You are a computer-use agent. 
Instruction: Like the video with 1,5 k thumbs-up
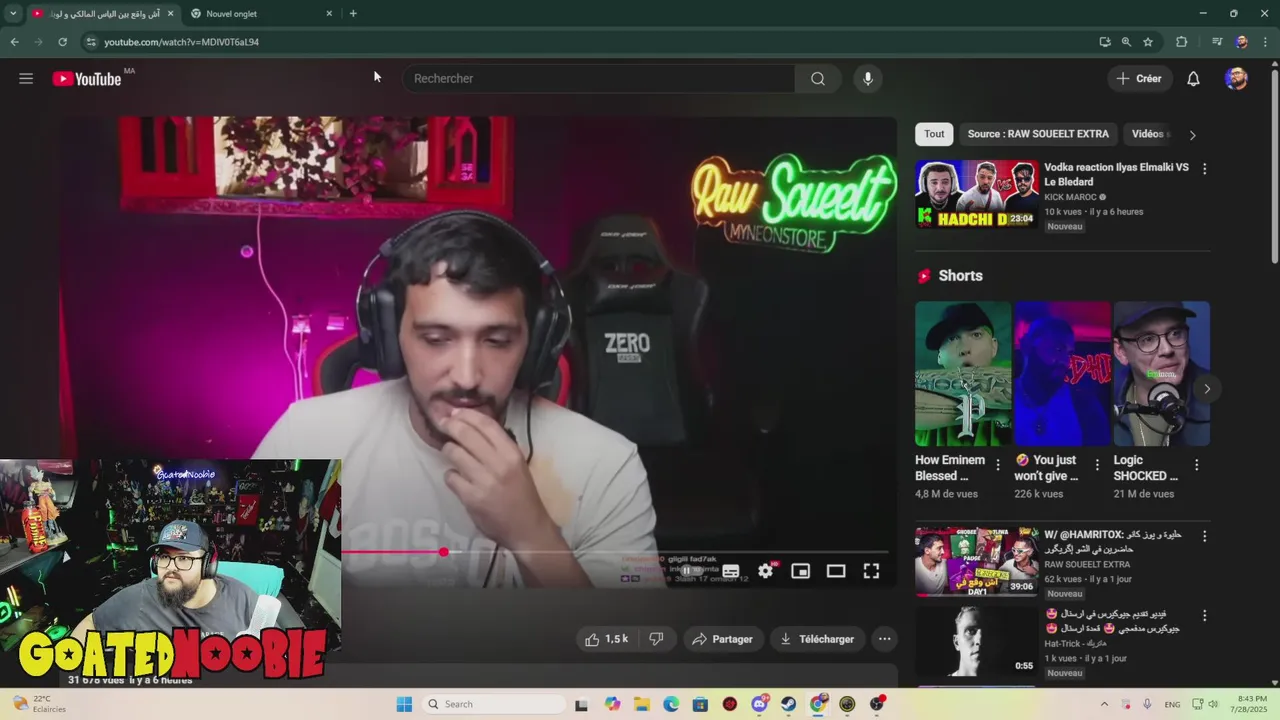click(x=607, y=639)
